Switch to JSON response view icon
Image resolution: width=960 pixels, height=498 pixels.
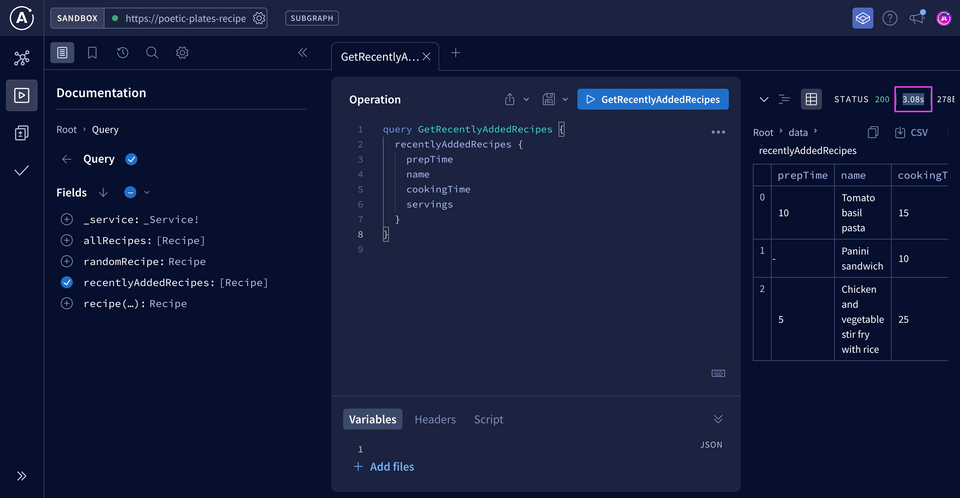(x=784, y=99)
